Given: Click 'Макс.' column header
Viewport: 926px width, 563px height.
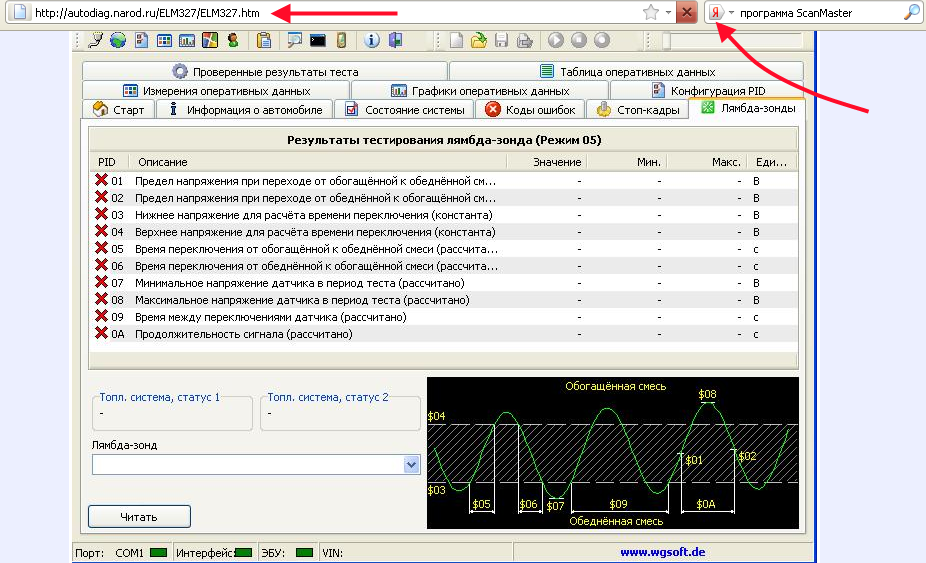Looking at the screenshot, I should [707, 162].
